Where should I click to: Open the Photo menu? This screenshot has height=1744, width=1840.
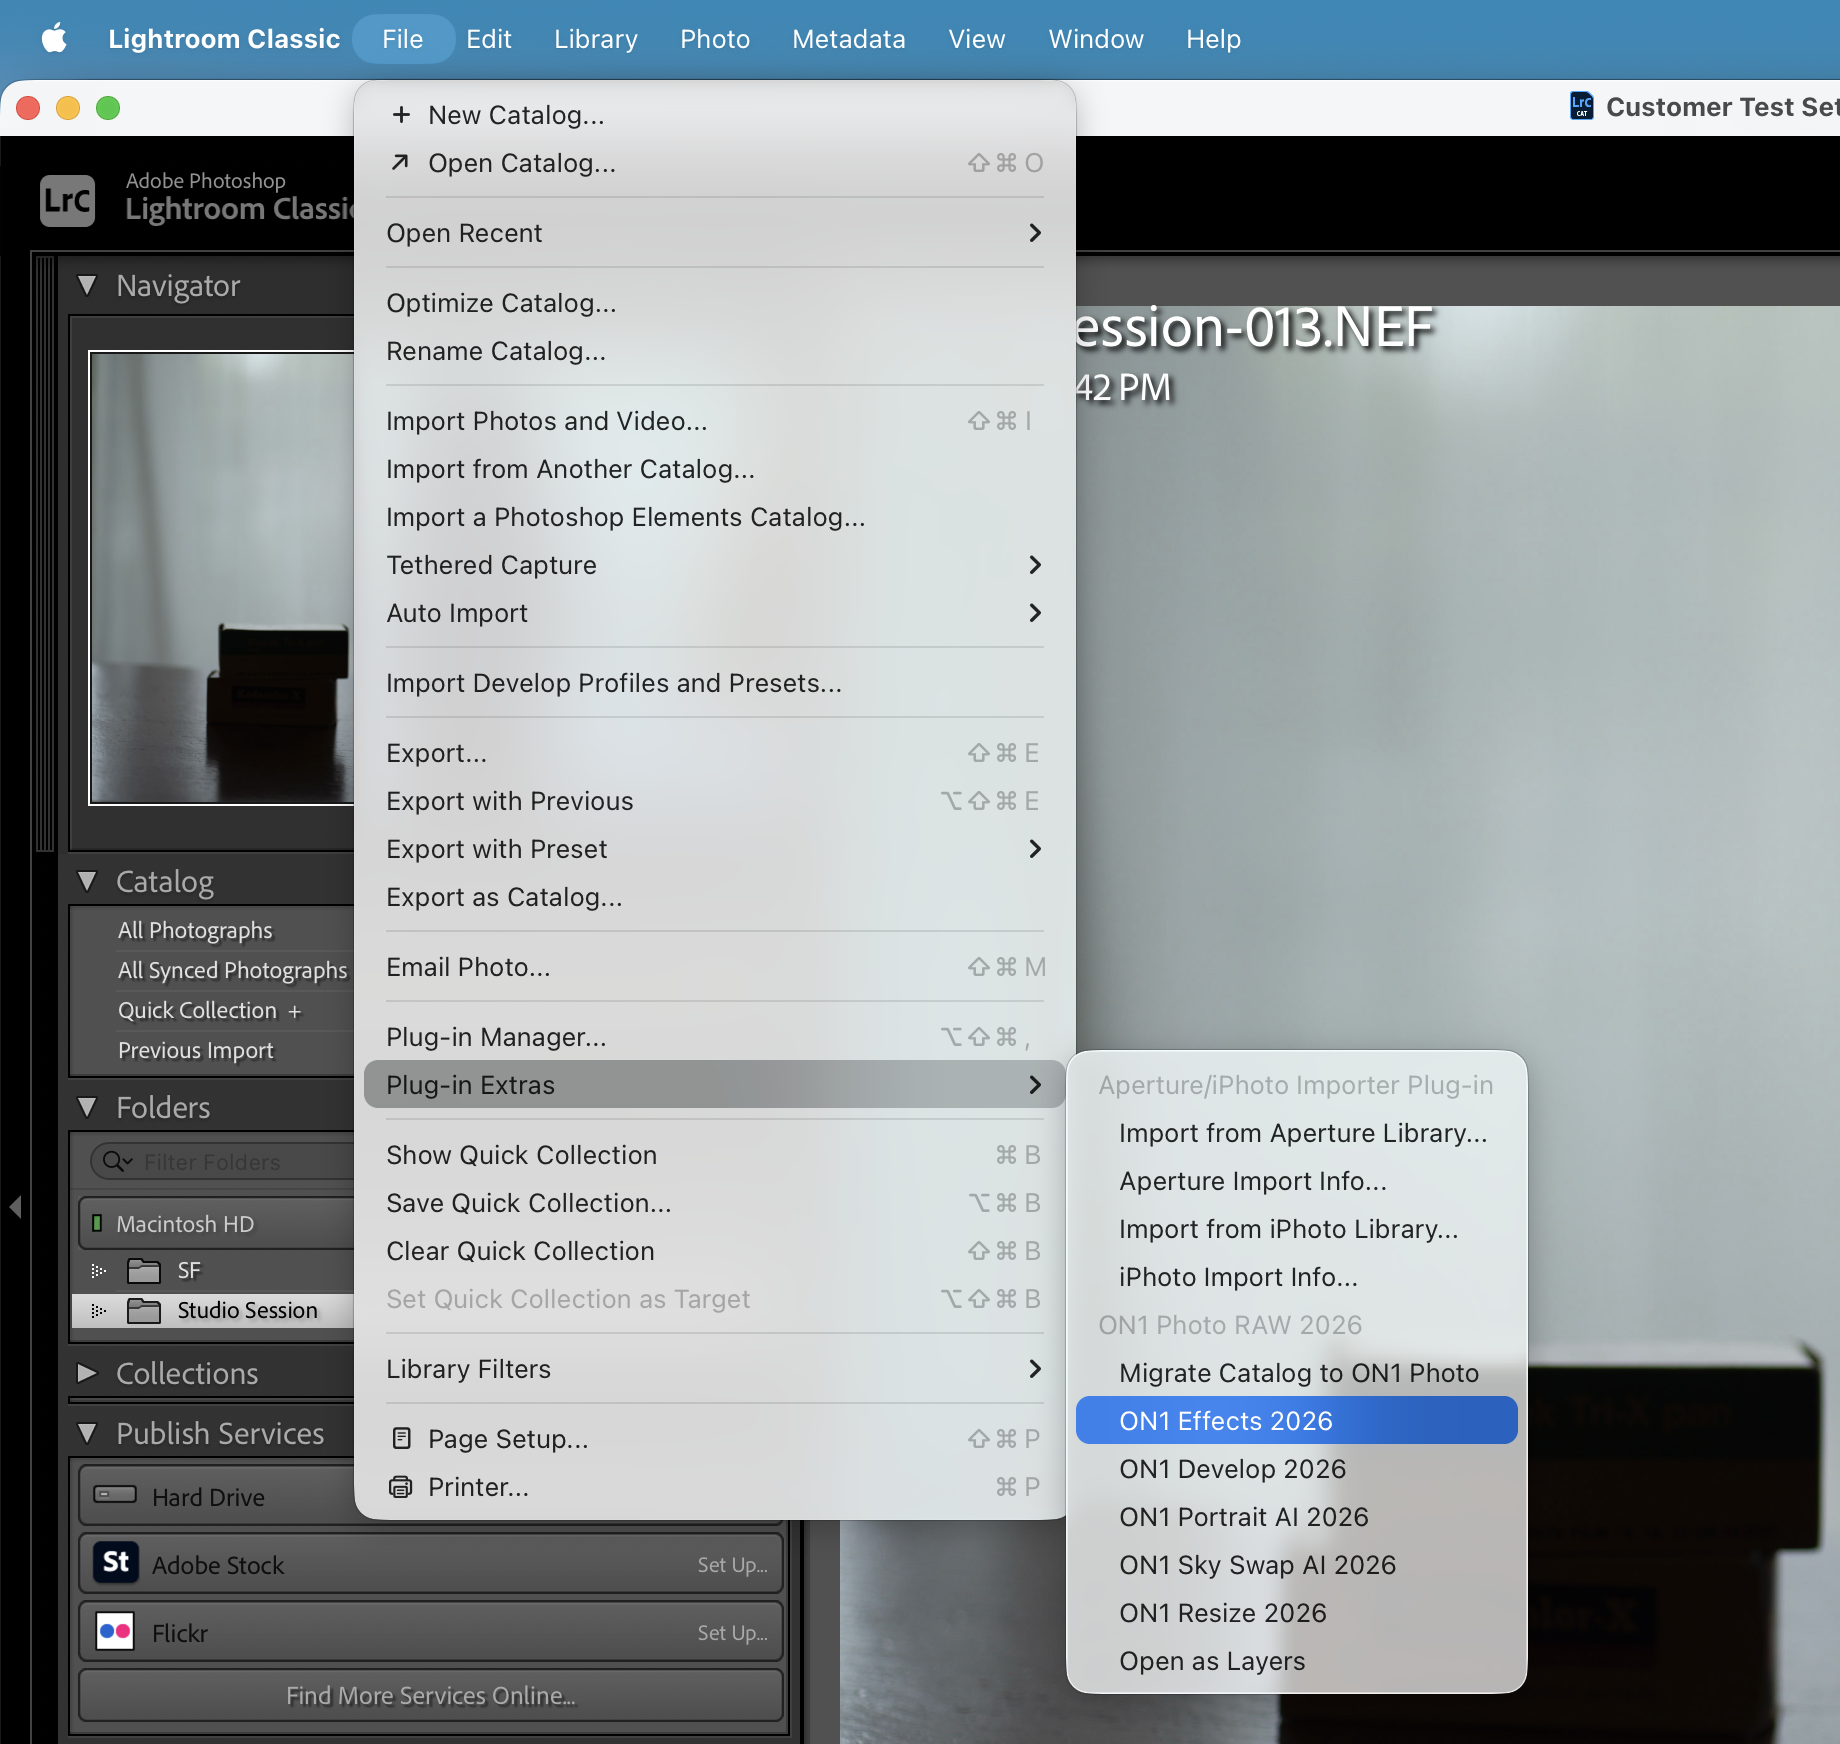tap(714, 39)
